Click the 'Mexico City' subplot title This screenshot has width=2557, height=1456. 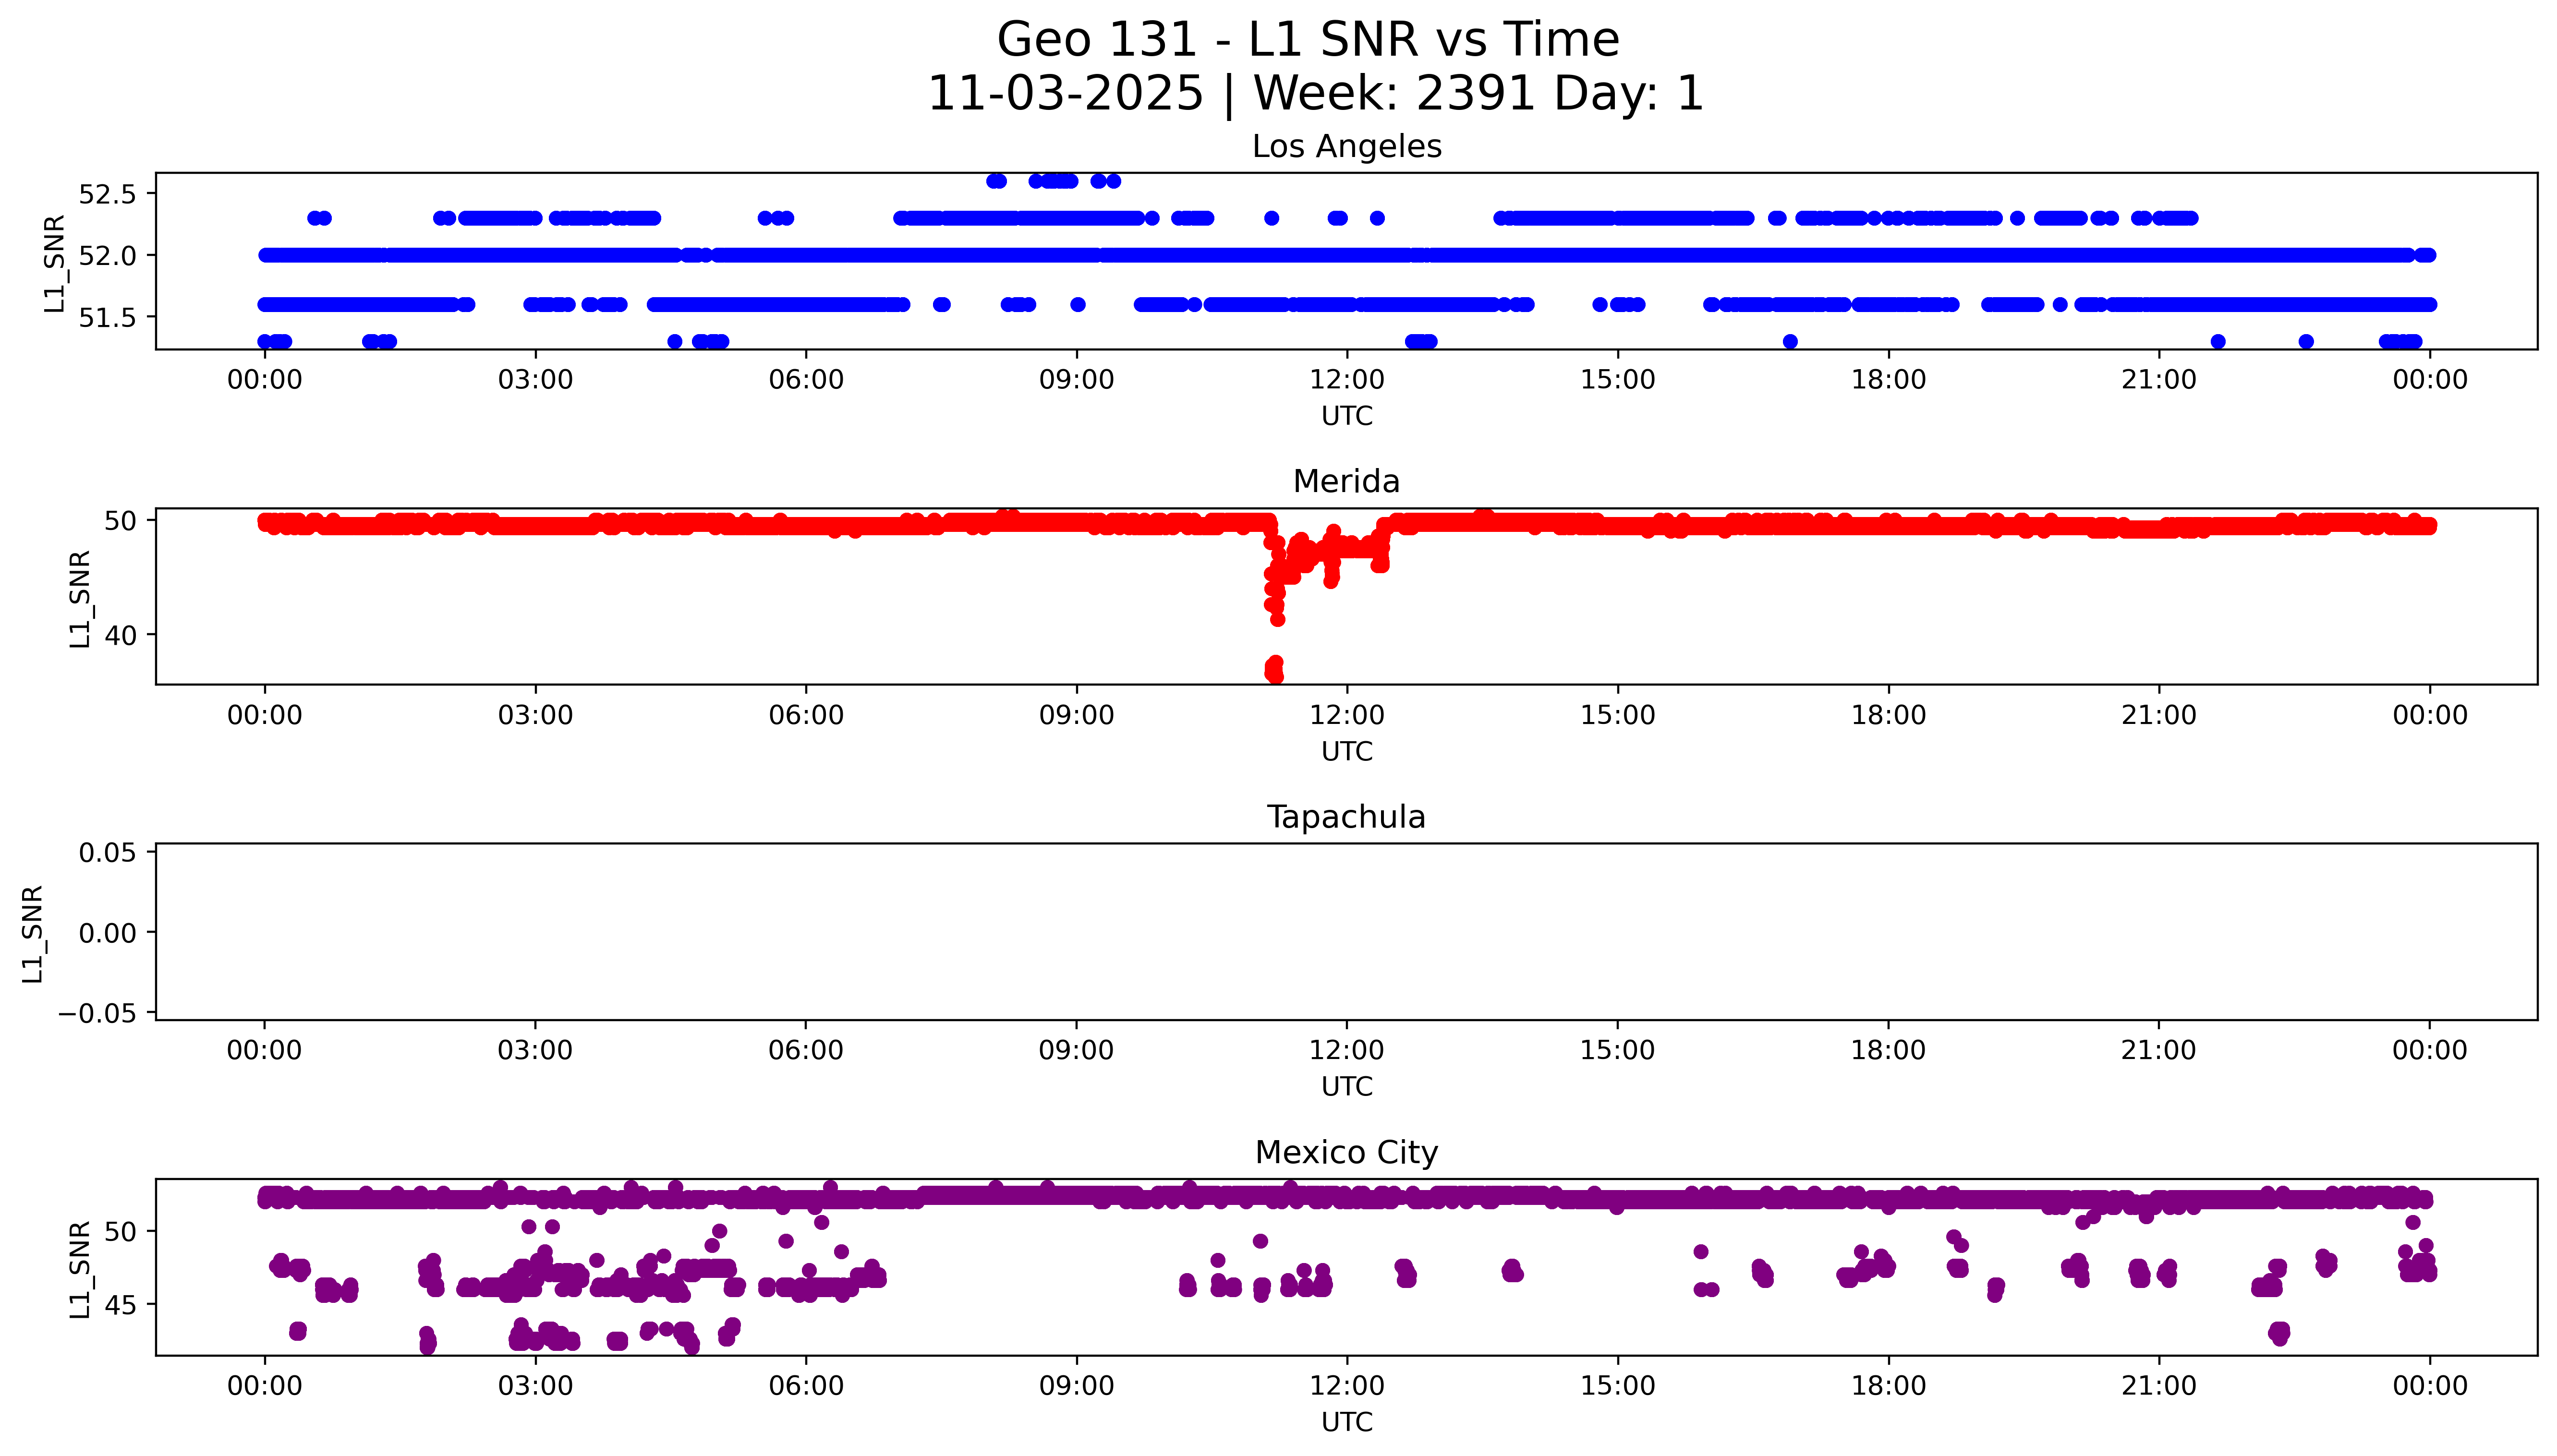pyautogui.click(x=1346, y=1153)
